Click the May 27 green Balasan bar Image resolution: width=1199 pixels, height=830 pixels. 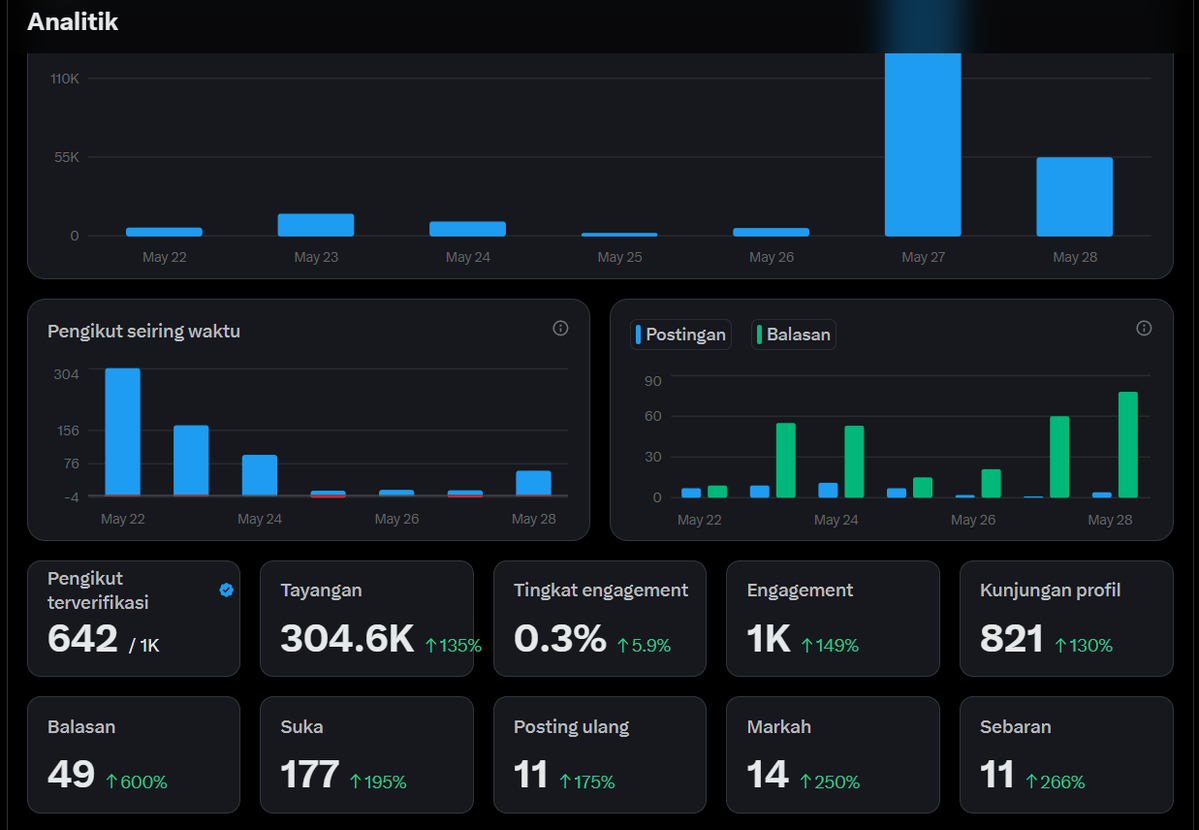[x=1060, y=457]
